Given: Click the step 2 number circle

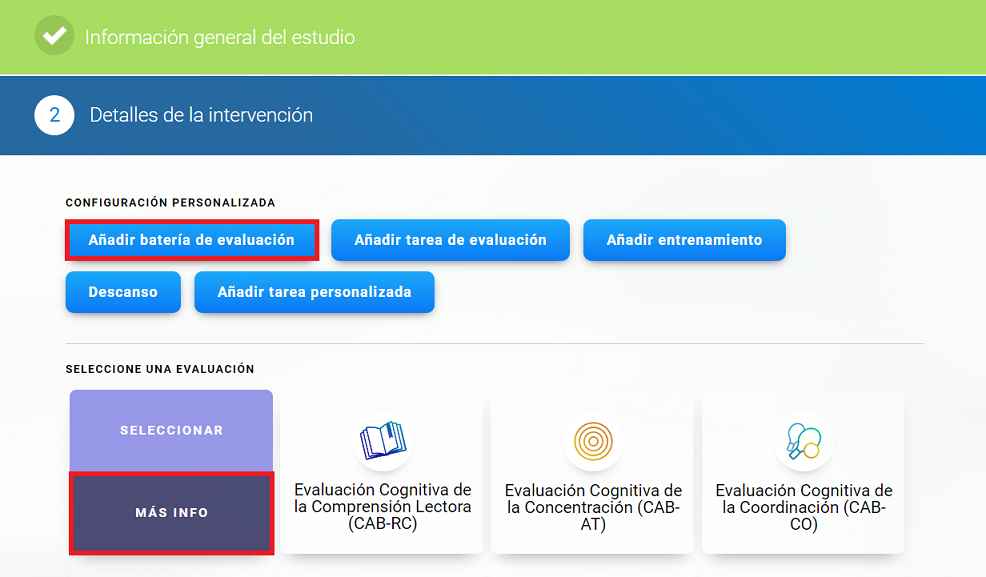Looking at the screenshot, I should pyautogui.click(x=54, y=115).
